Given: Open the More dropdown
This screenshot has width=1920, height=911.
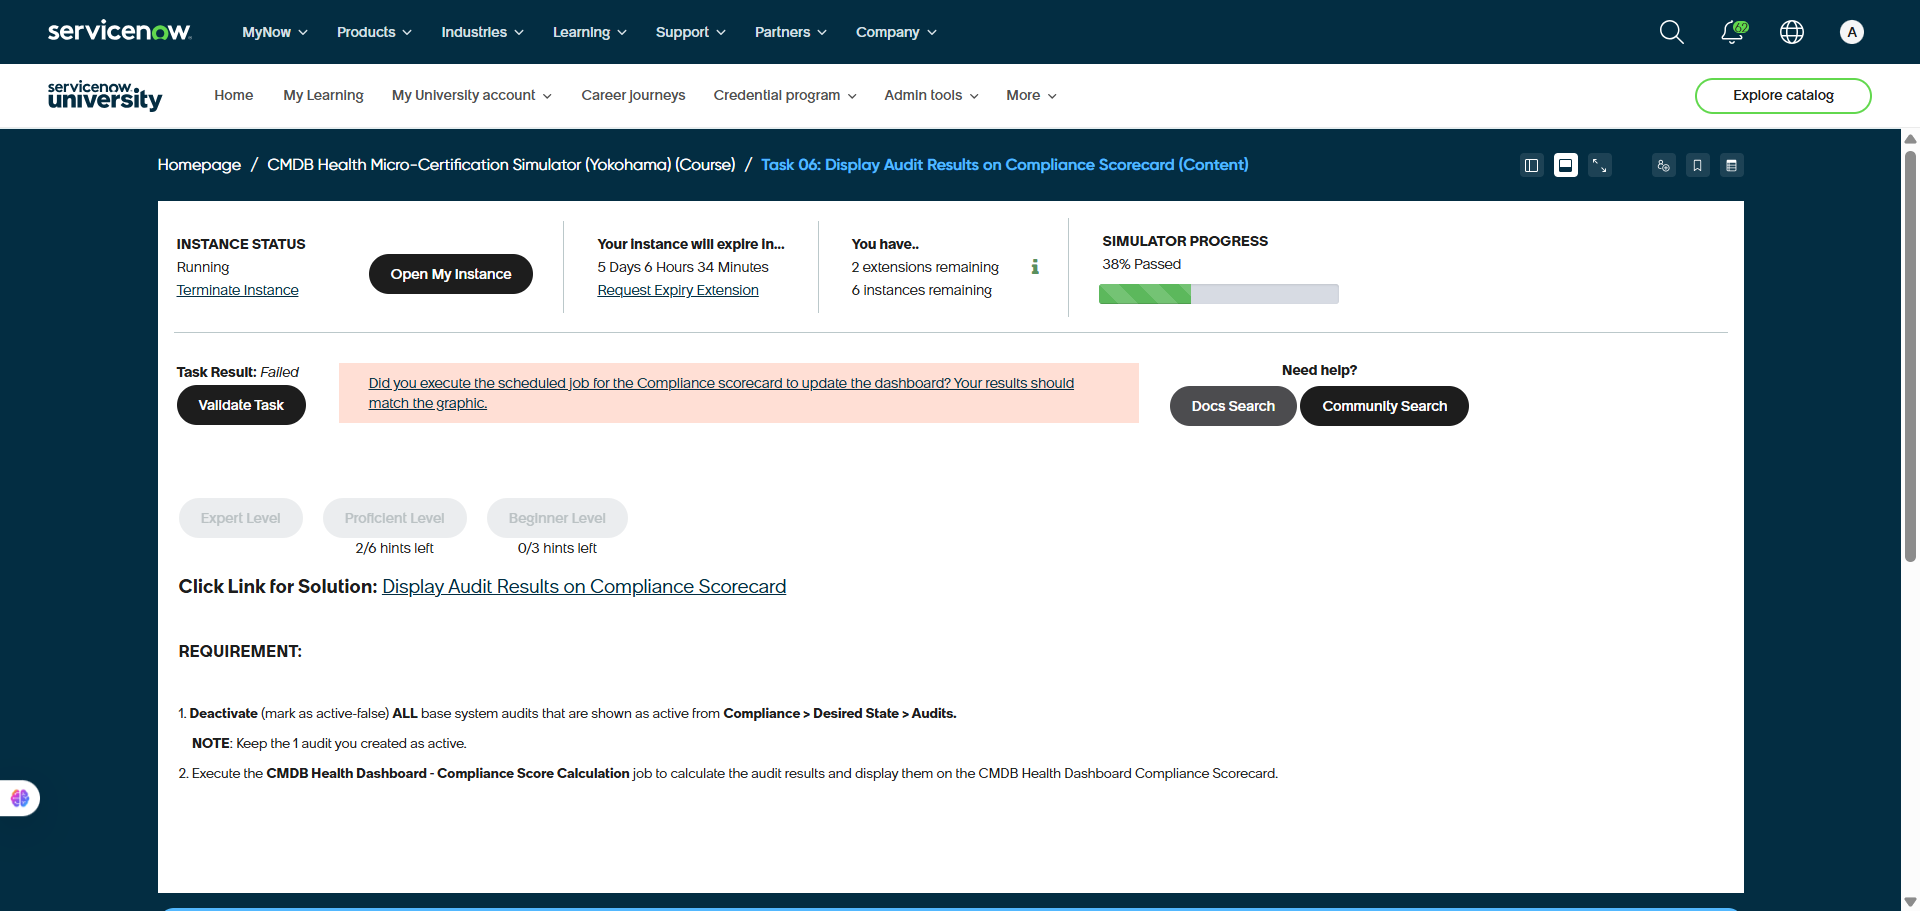Looking at the screenshot, I should pos(1031,95).
